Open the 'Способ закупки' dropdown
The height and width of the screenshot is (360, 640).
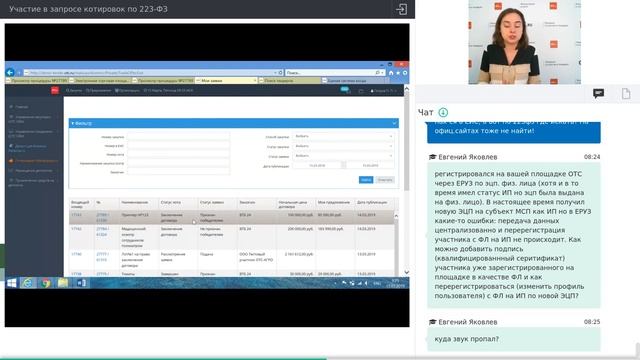point(343,136)
